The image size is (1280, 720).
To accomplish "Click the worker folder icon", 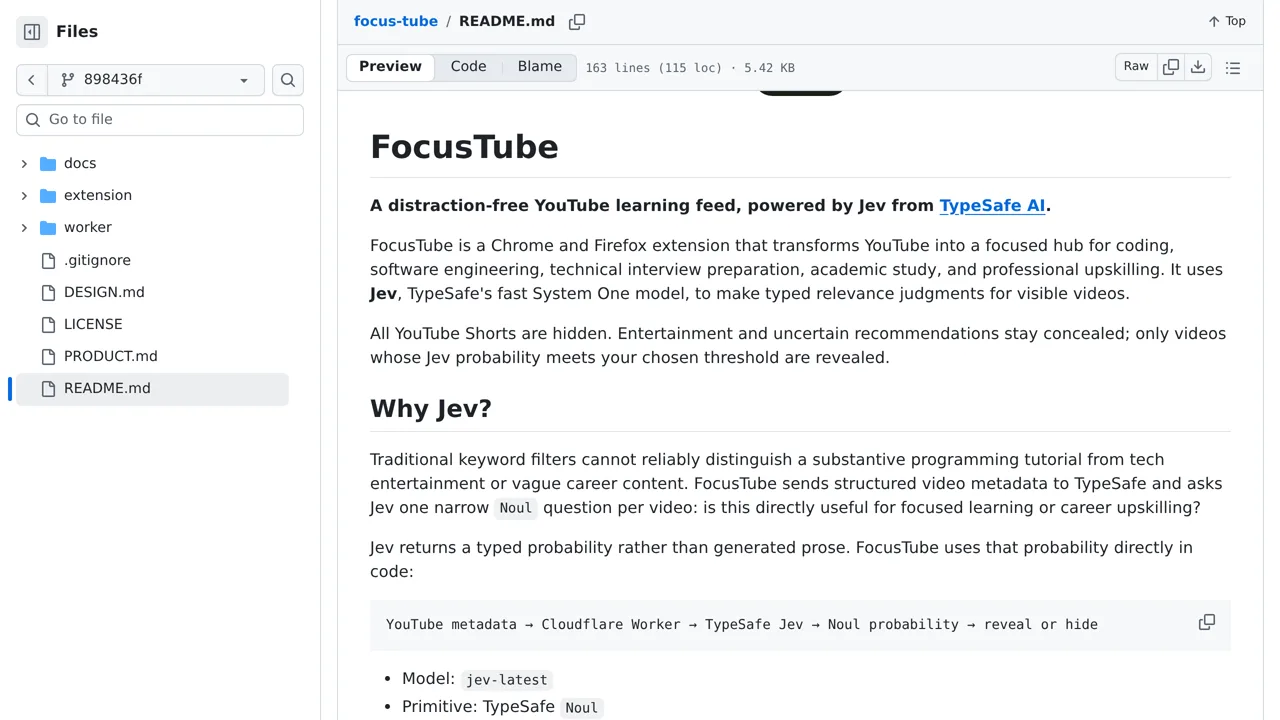I will pyautogui.click(x=48, y=227).
